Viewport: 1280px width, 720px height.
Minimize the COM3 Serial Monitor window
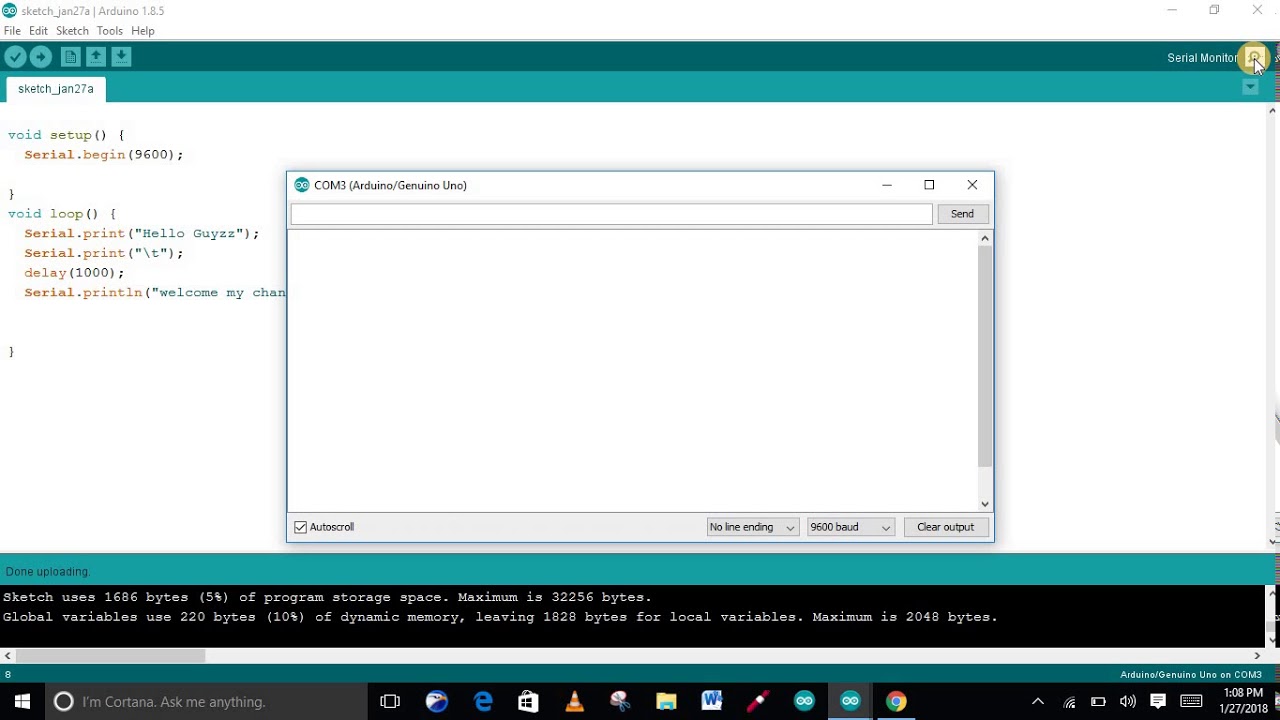pyautogui.click(x=886, y=185)
